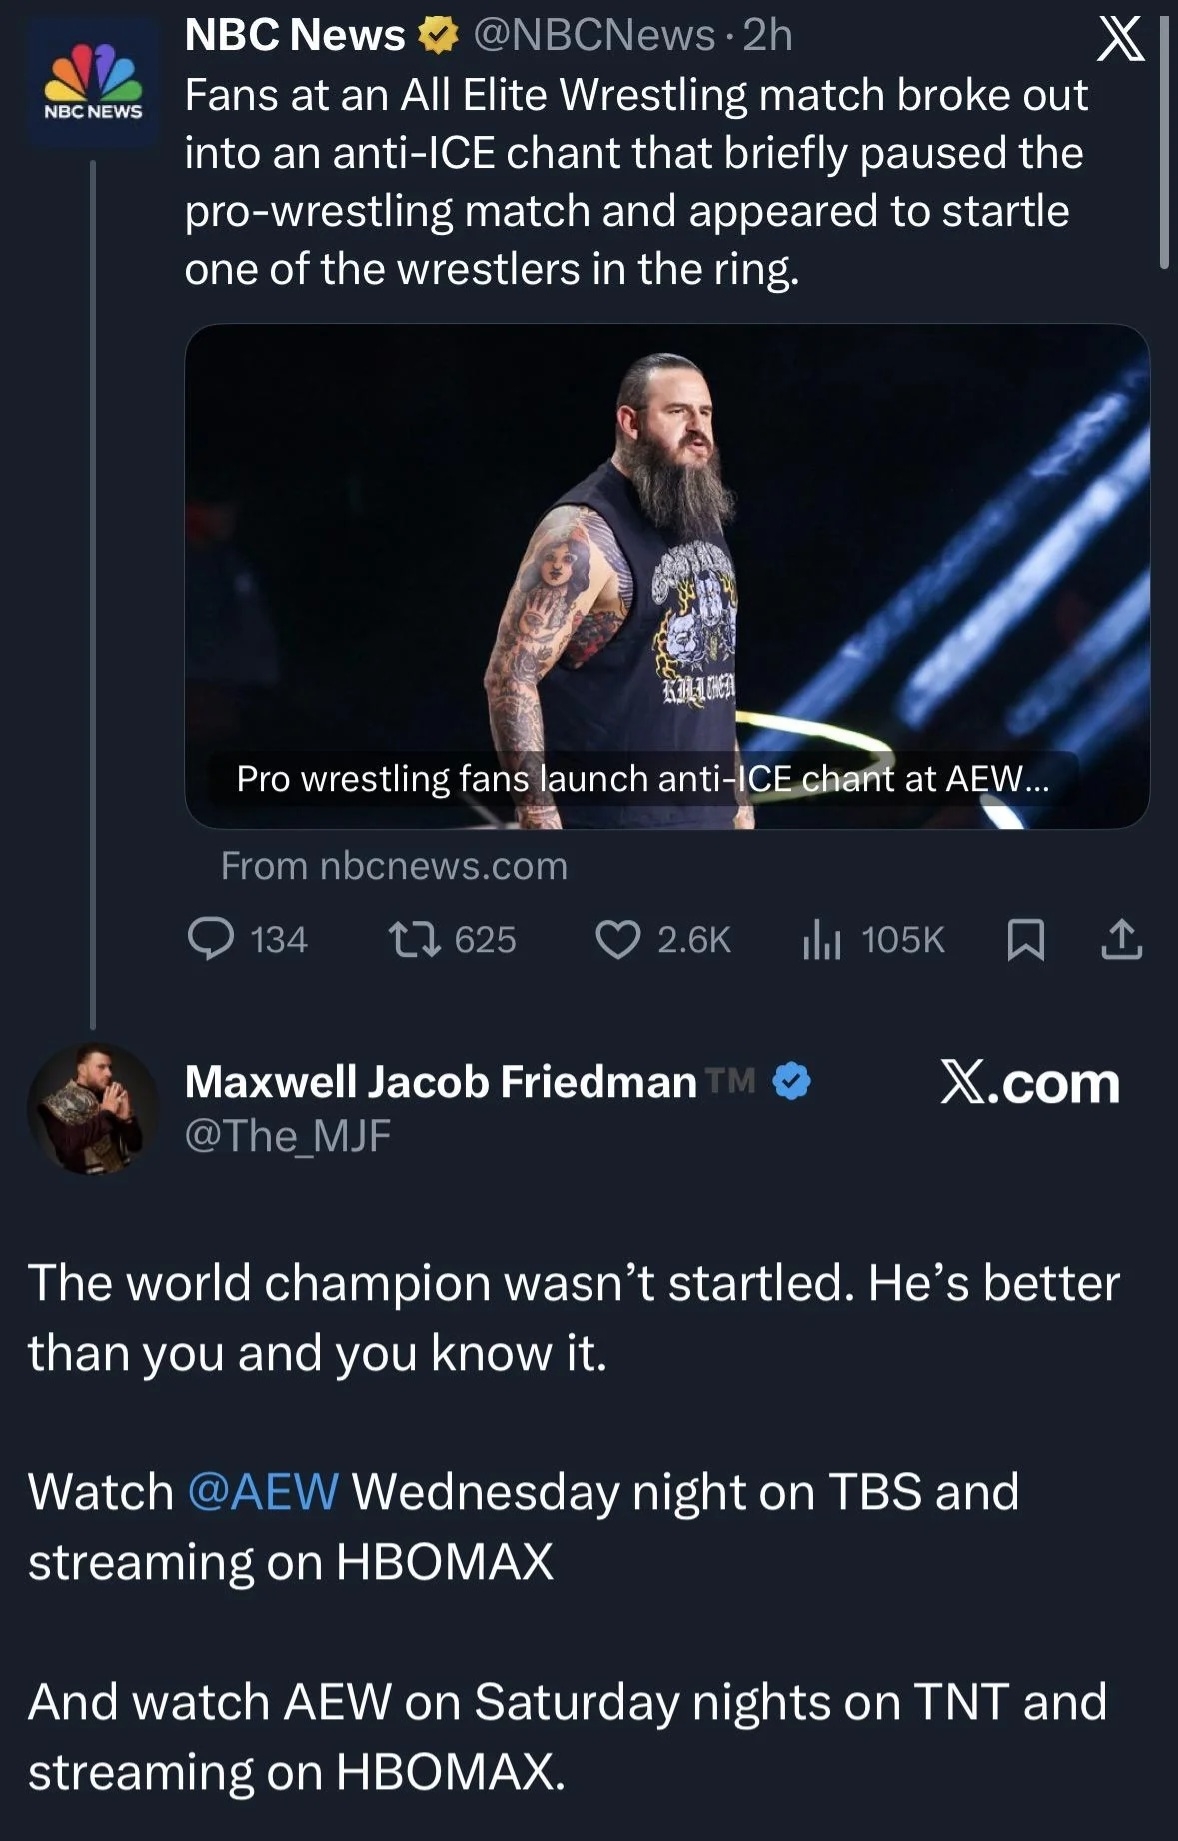The width and height of the screenshot is (1178, 1841).
Task: Retweet the NBC News post
Action: tap(415, 939)
